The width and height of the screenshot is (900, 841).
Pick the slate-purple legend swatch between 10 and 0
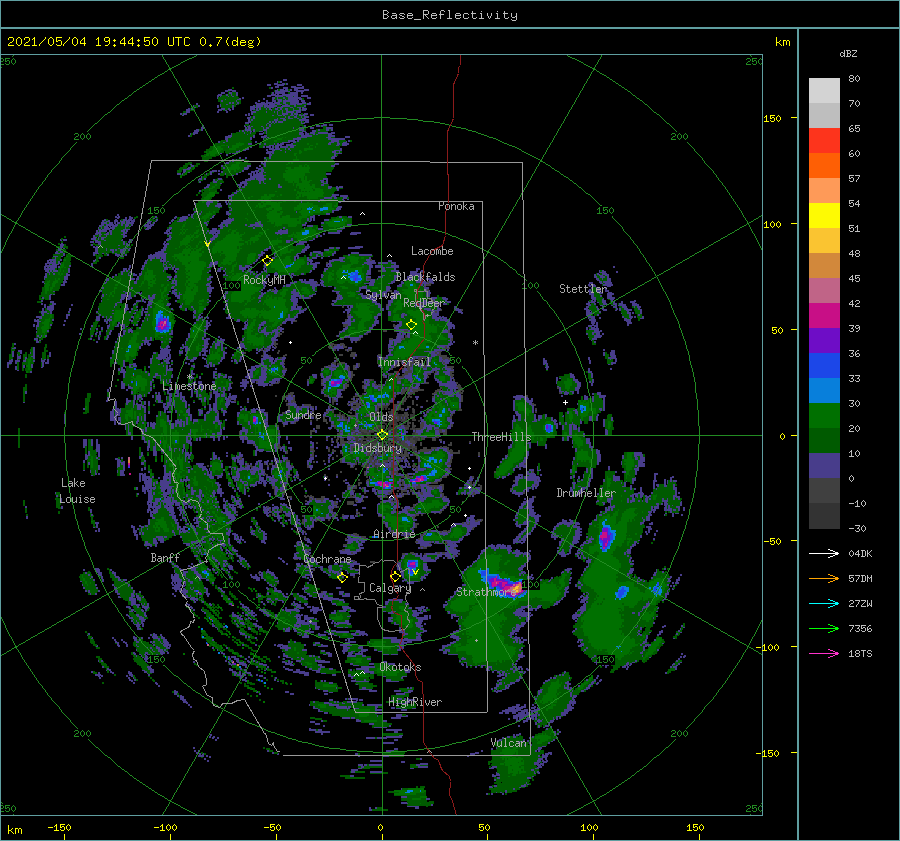pos(824,466)
